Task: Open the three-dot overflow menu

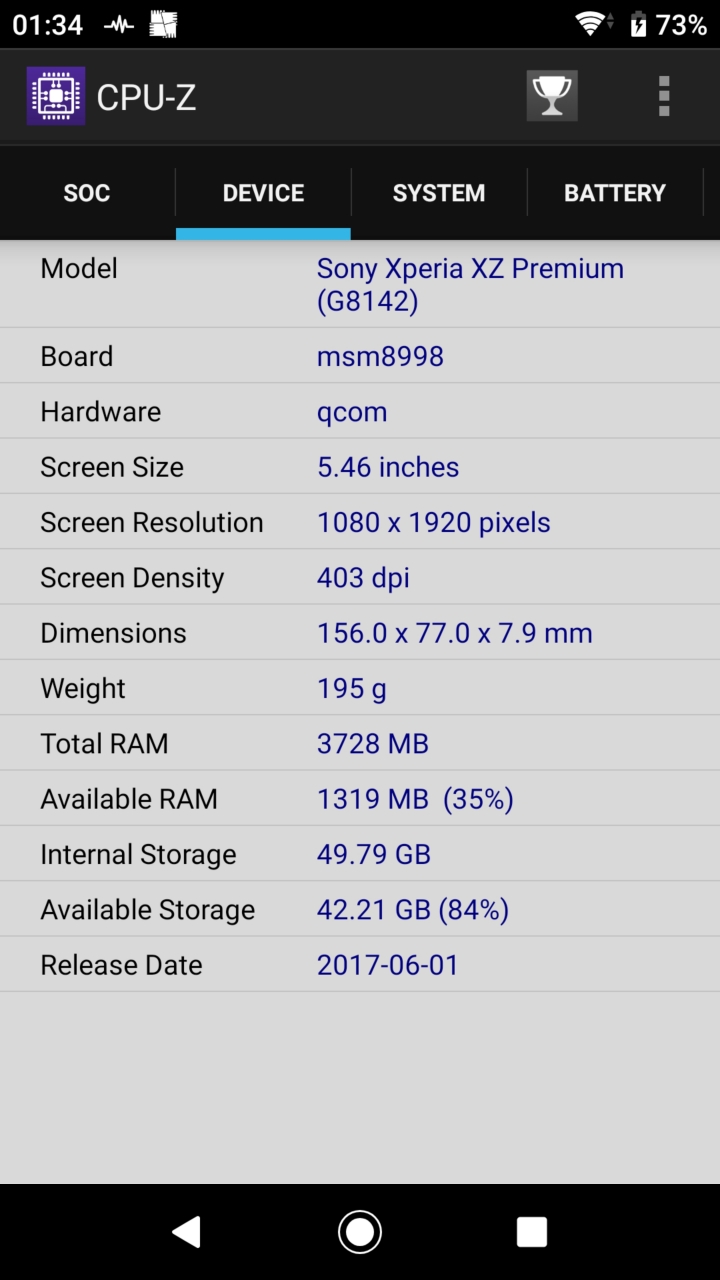Action: [x=663, y=96]
